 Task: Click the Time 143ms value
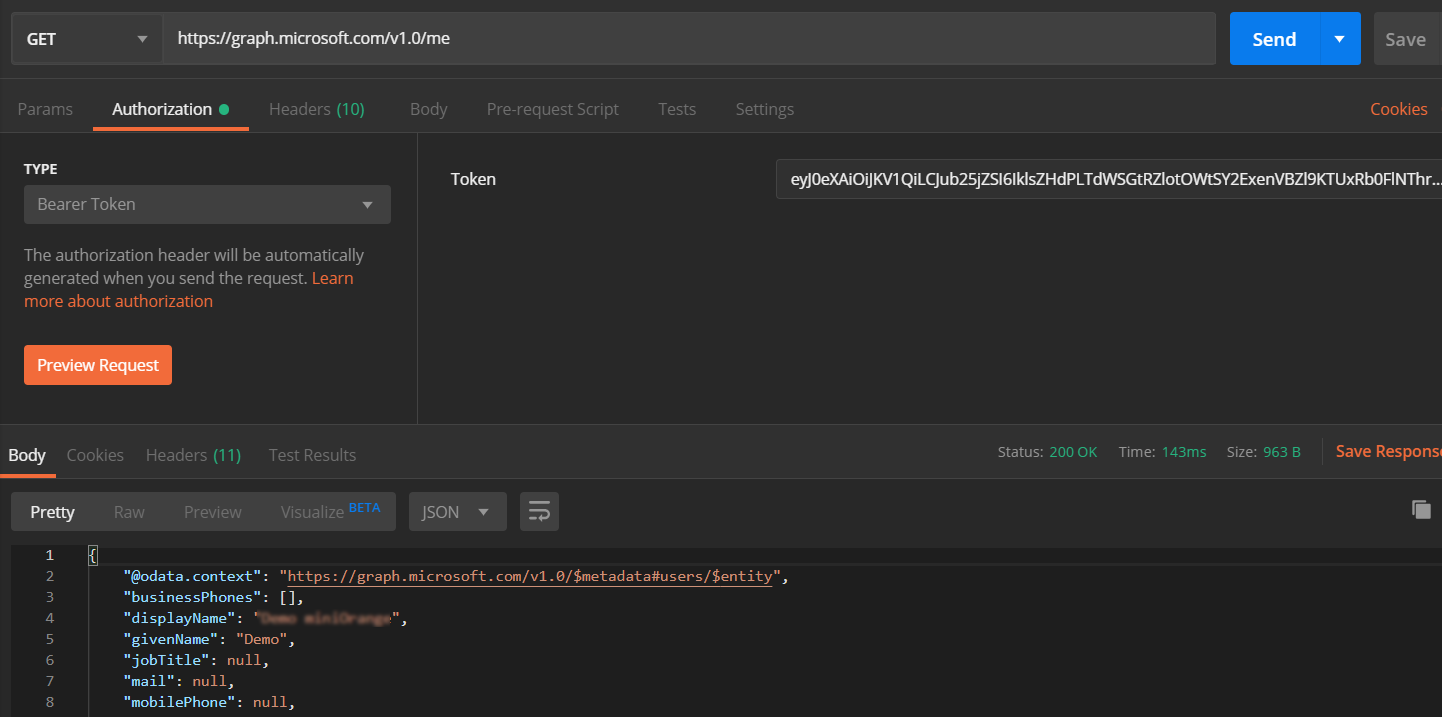click(1184, 452)
